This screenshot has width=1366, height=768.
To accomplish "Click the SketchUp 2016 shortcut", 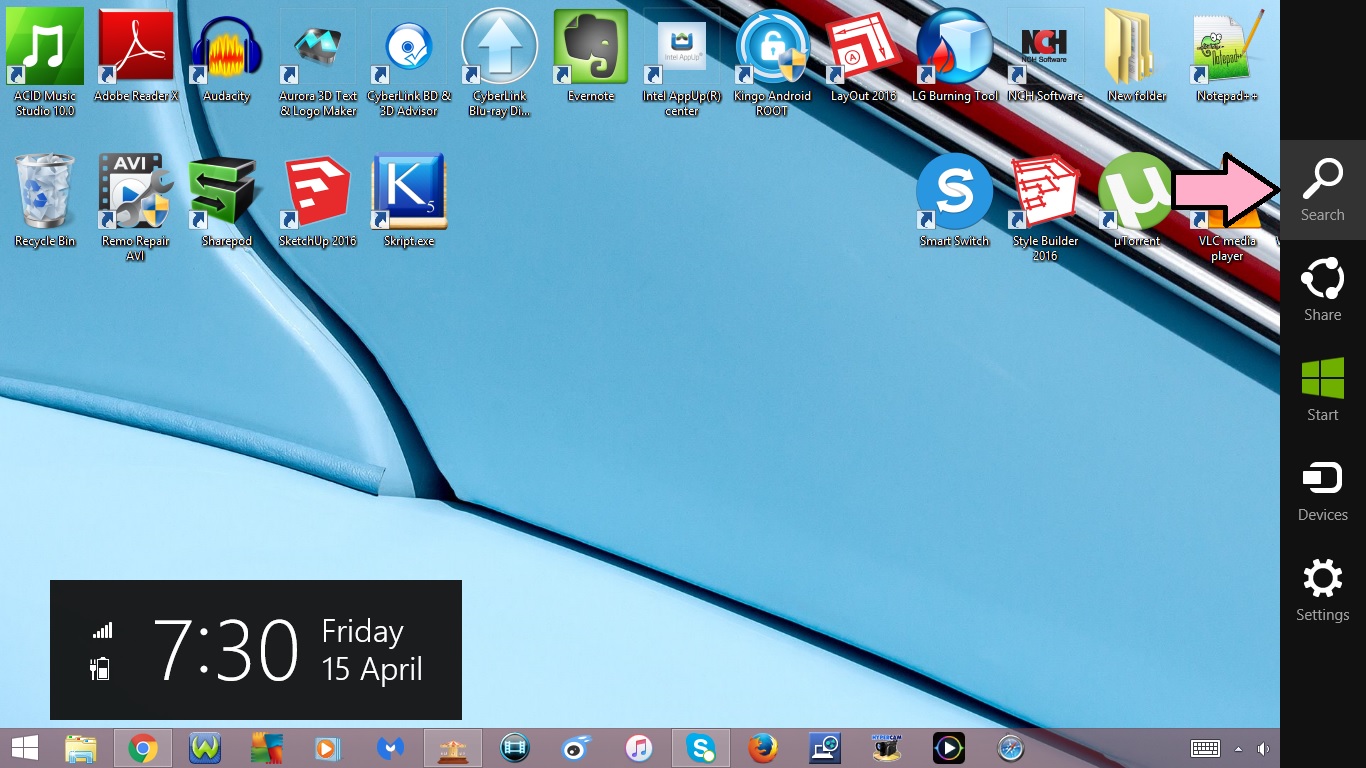I will (318, 201).
